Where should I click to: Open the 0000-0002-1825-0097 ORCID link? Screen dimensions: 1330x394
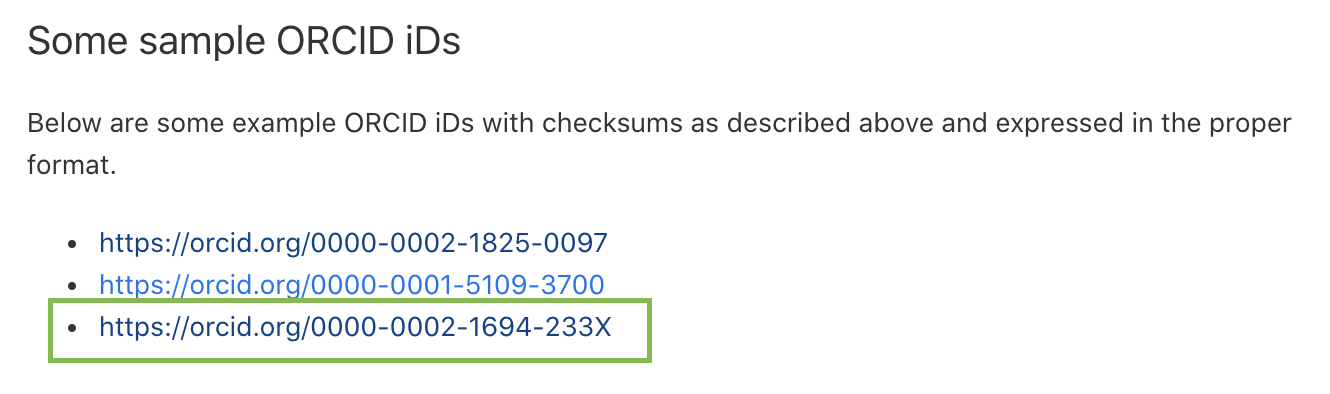tap(353, 243)
